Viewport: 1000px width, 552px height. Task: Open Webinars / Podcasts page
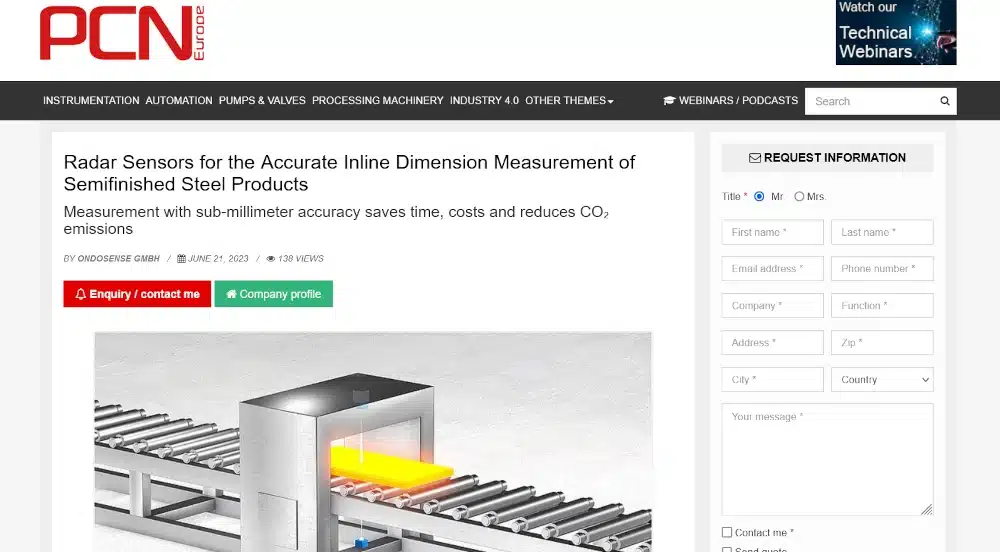[731, 101]
